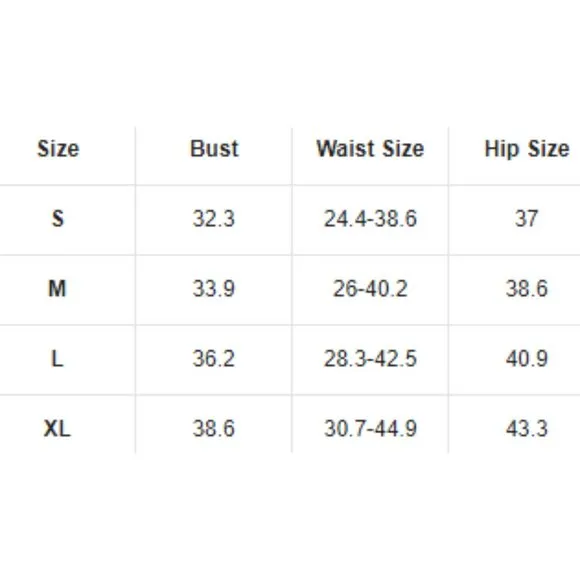Click the 32.3 bust value
The image size is (580, 580).
(214, 218)
